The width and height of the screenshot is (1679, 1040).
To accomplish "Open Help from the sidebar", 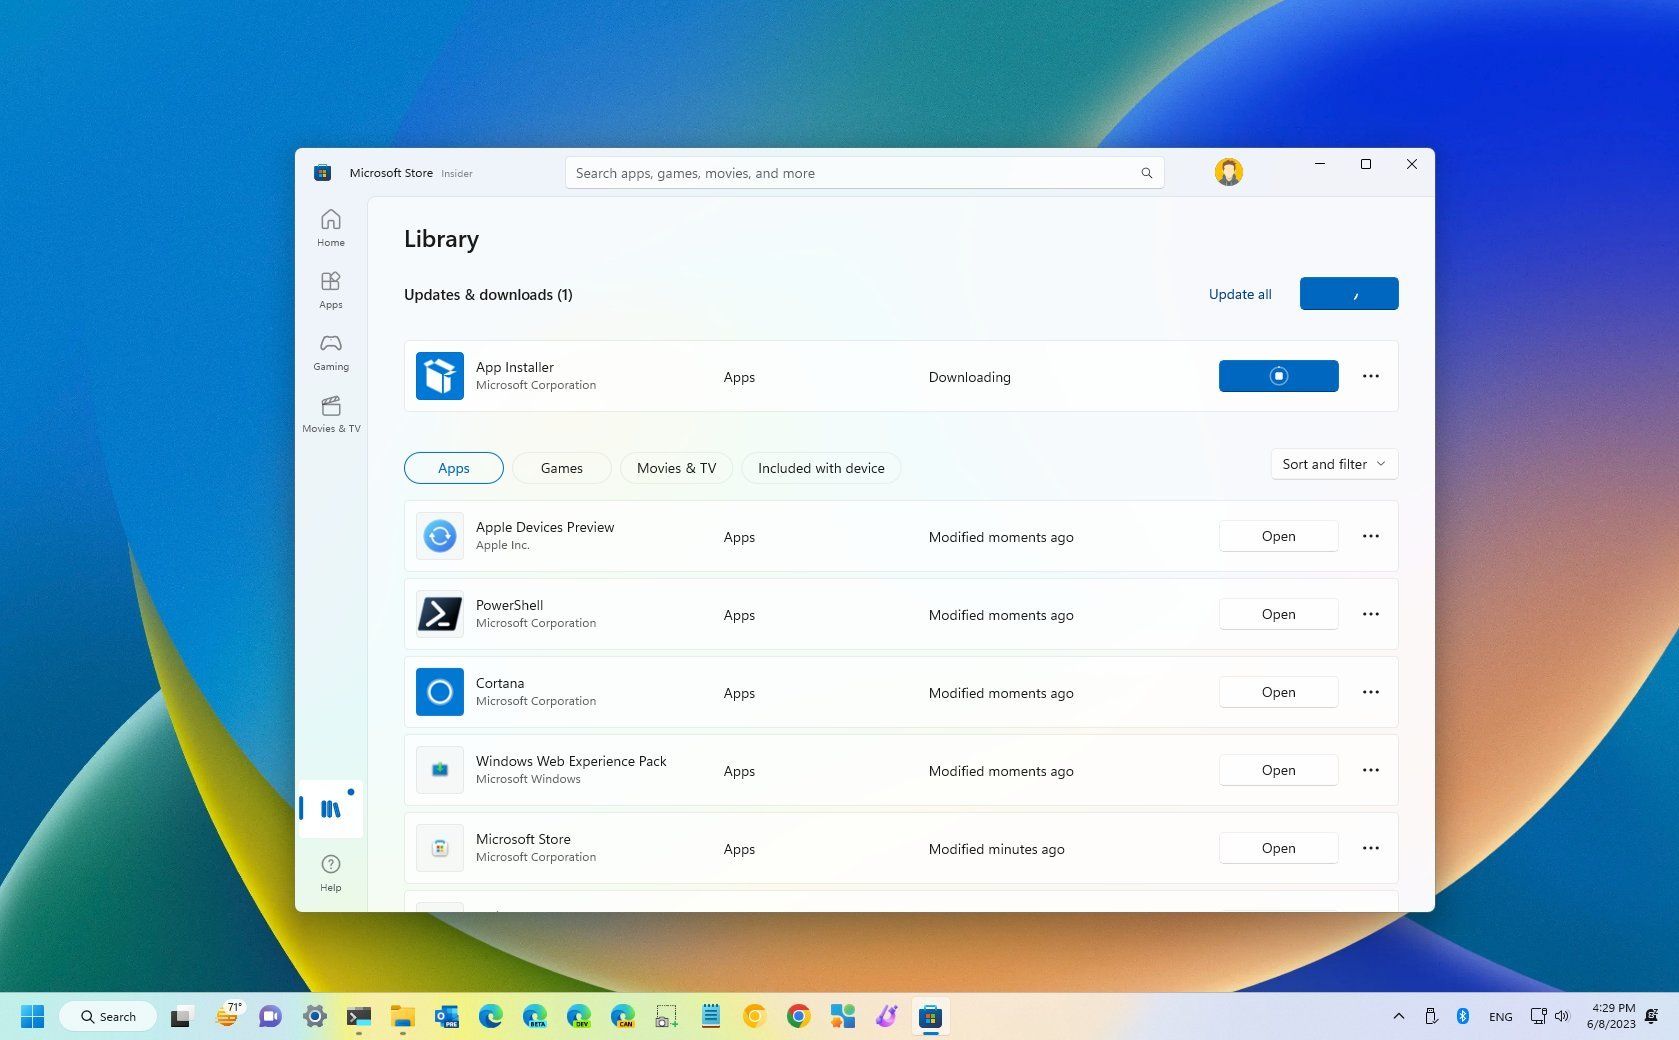I will pos(330,870).
